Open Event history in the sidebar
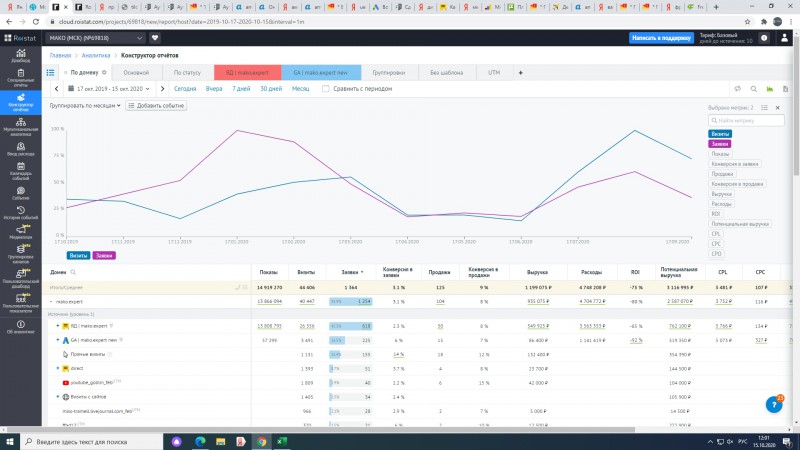 coord(20,213)
